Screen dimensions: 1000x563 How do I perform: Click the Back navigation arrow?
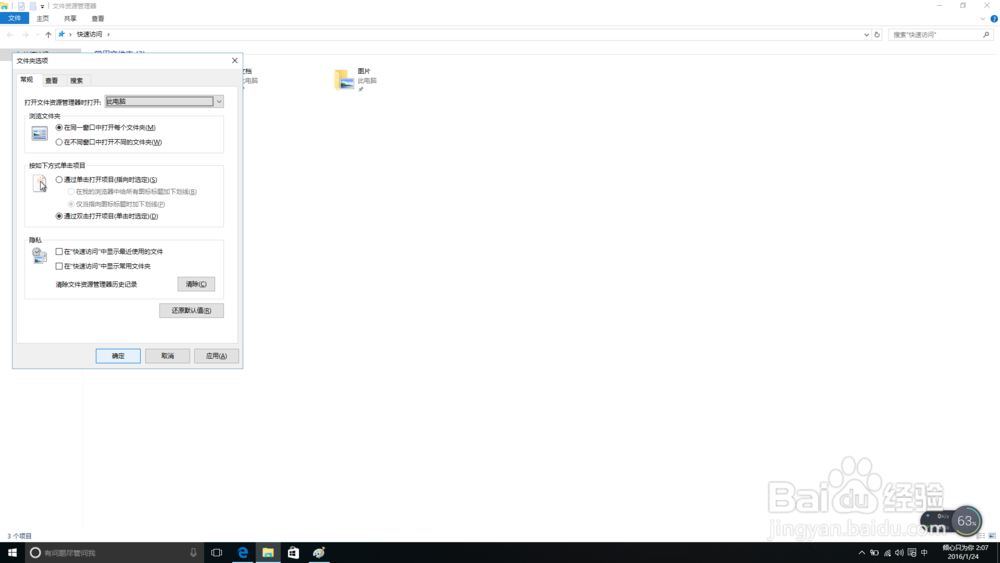pyautogui.click(x=10, y=34)
